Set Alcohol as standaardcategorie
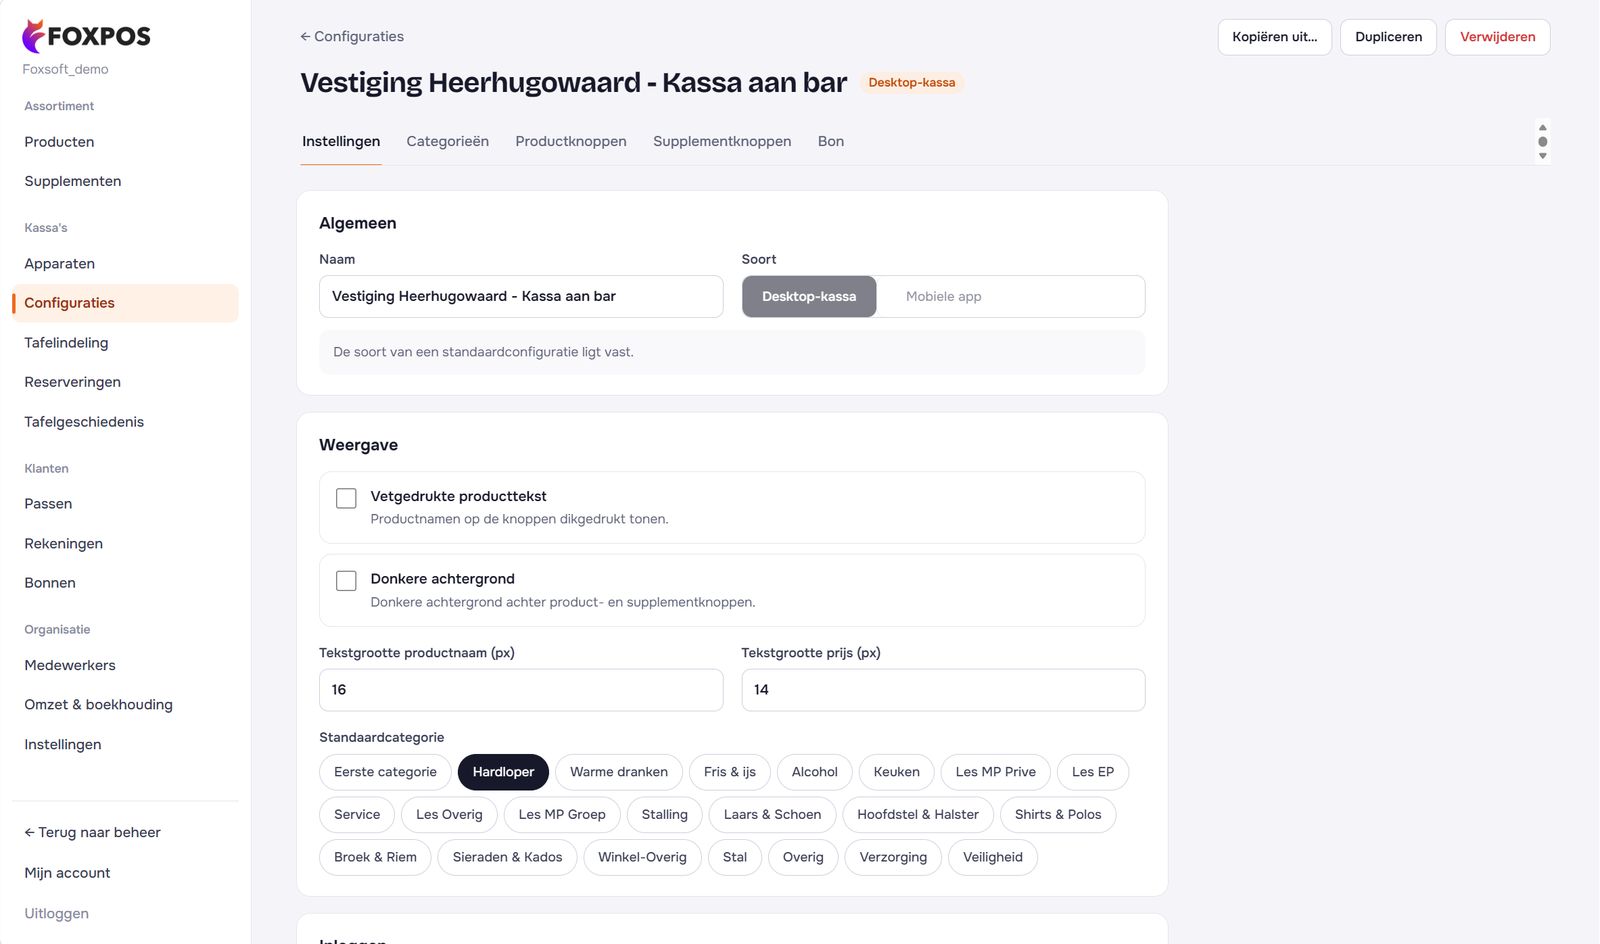Screen dimensions: 1600x944 point(815,772)
